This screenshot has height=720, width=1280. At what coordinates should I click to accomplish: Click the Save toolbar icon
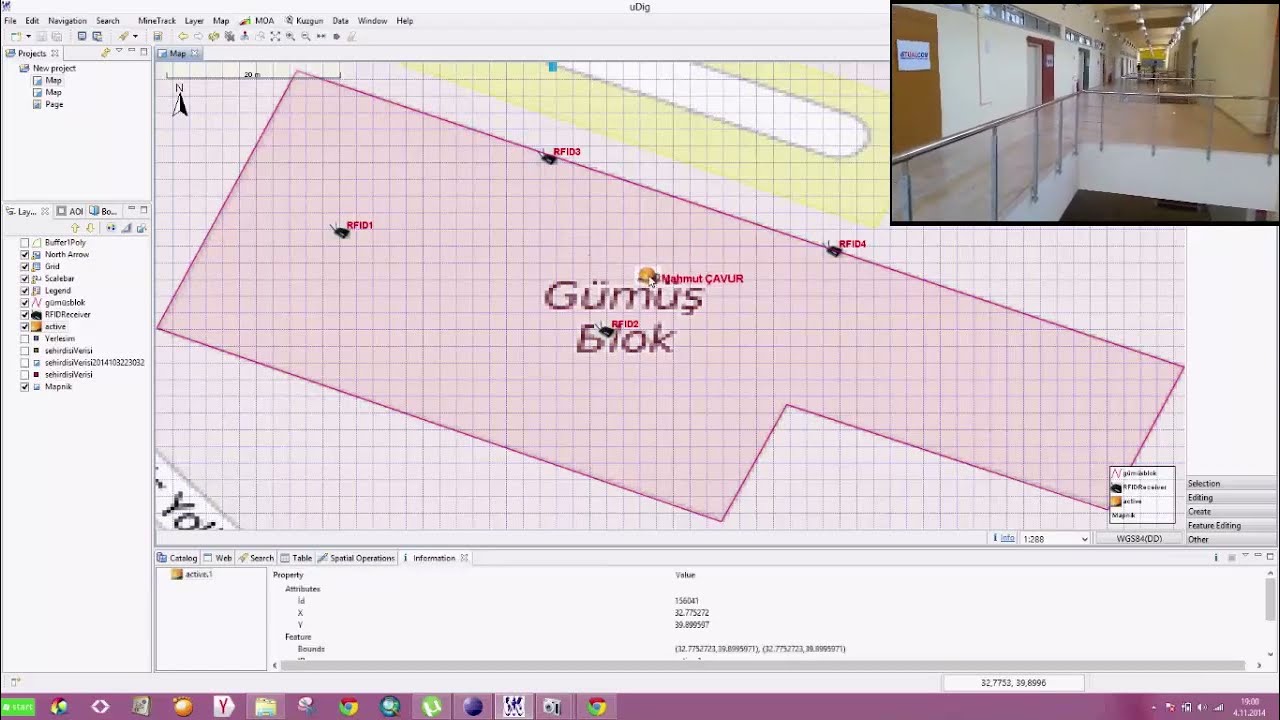pos(42,36)
